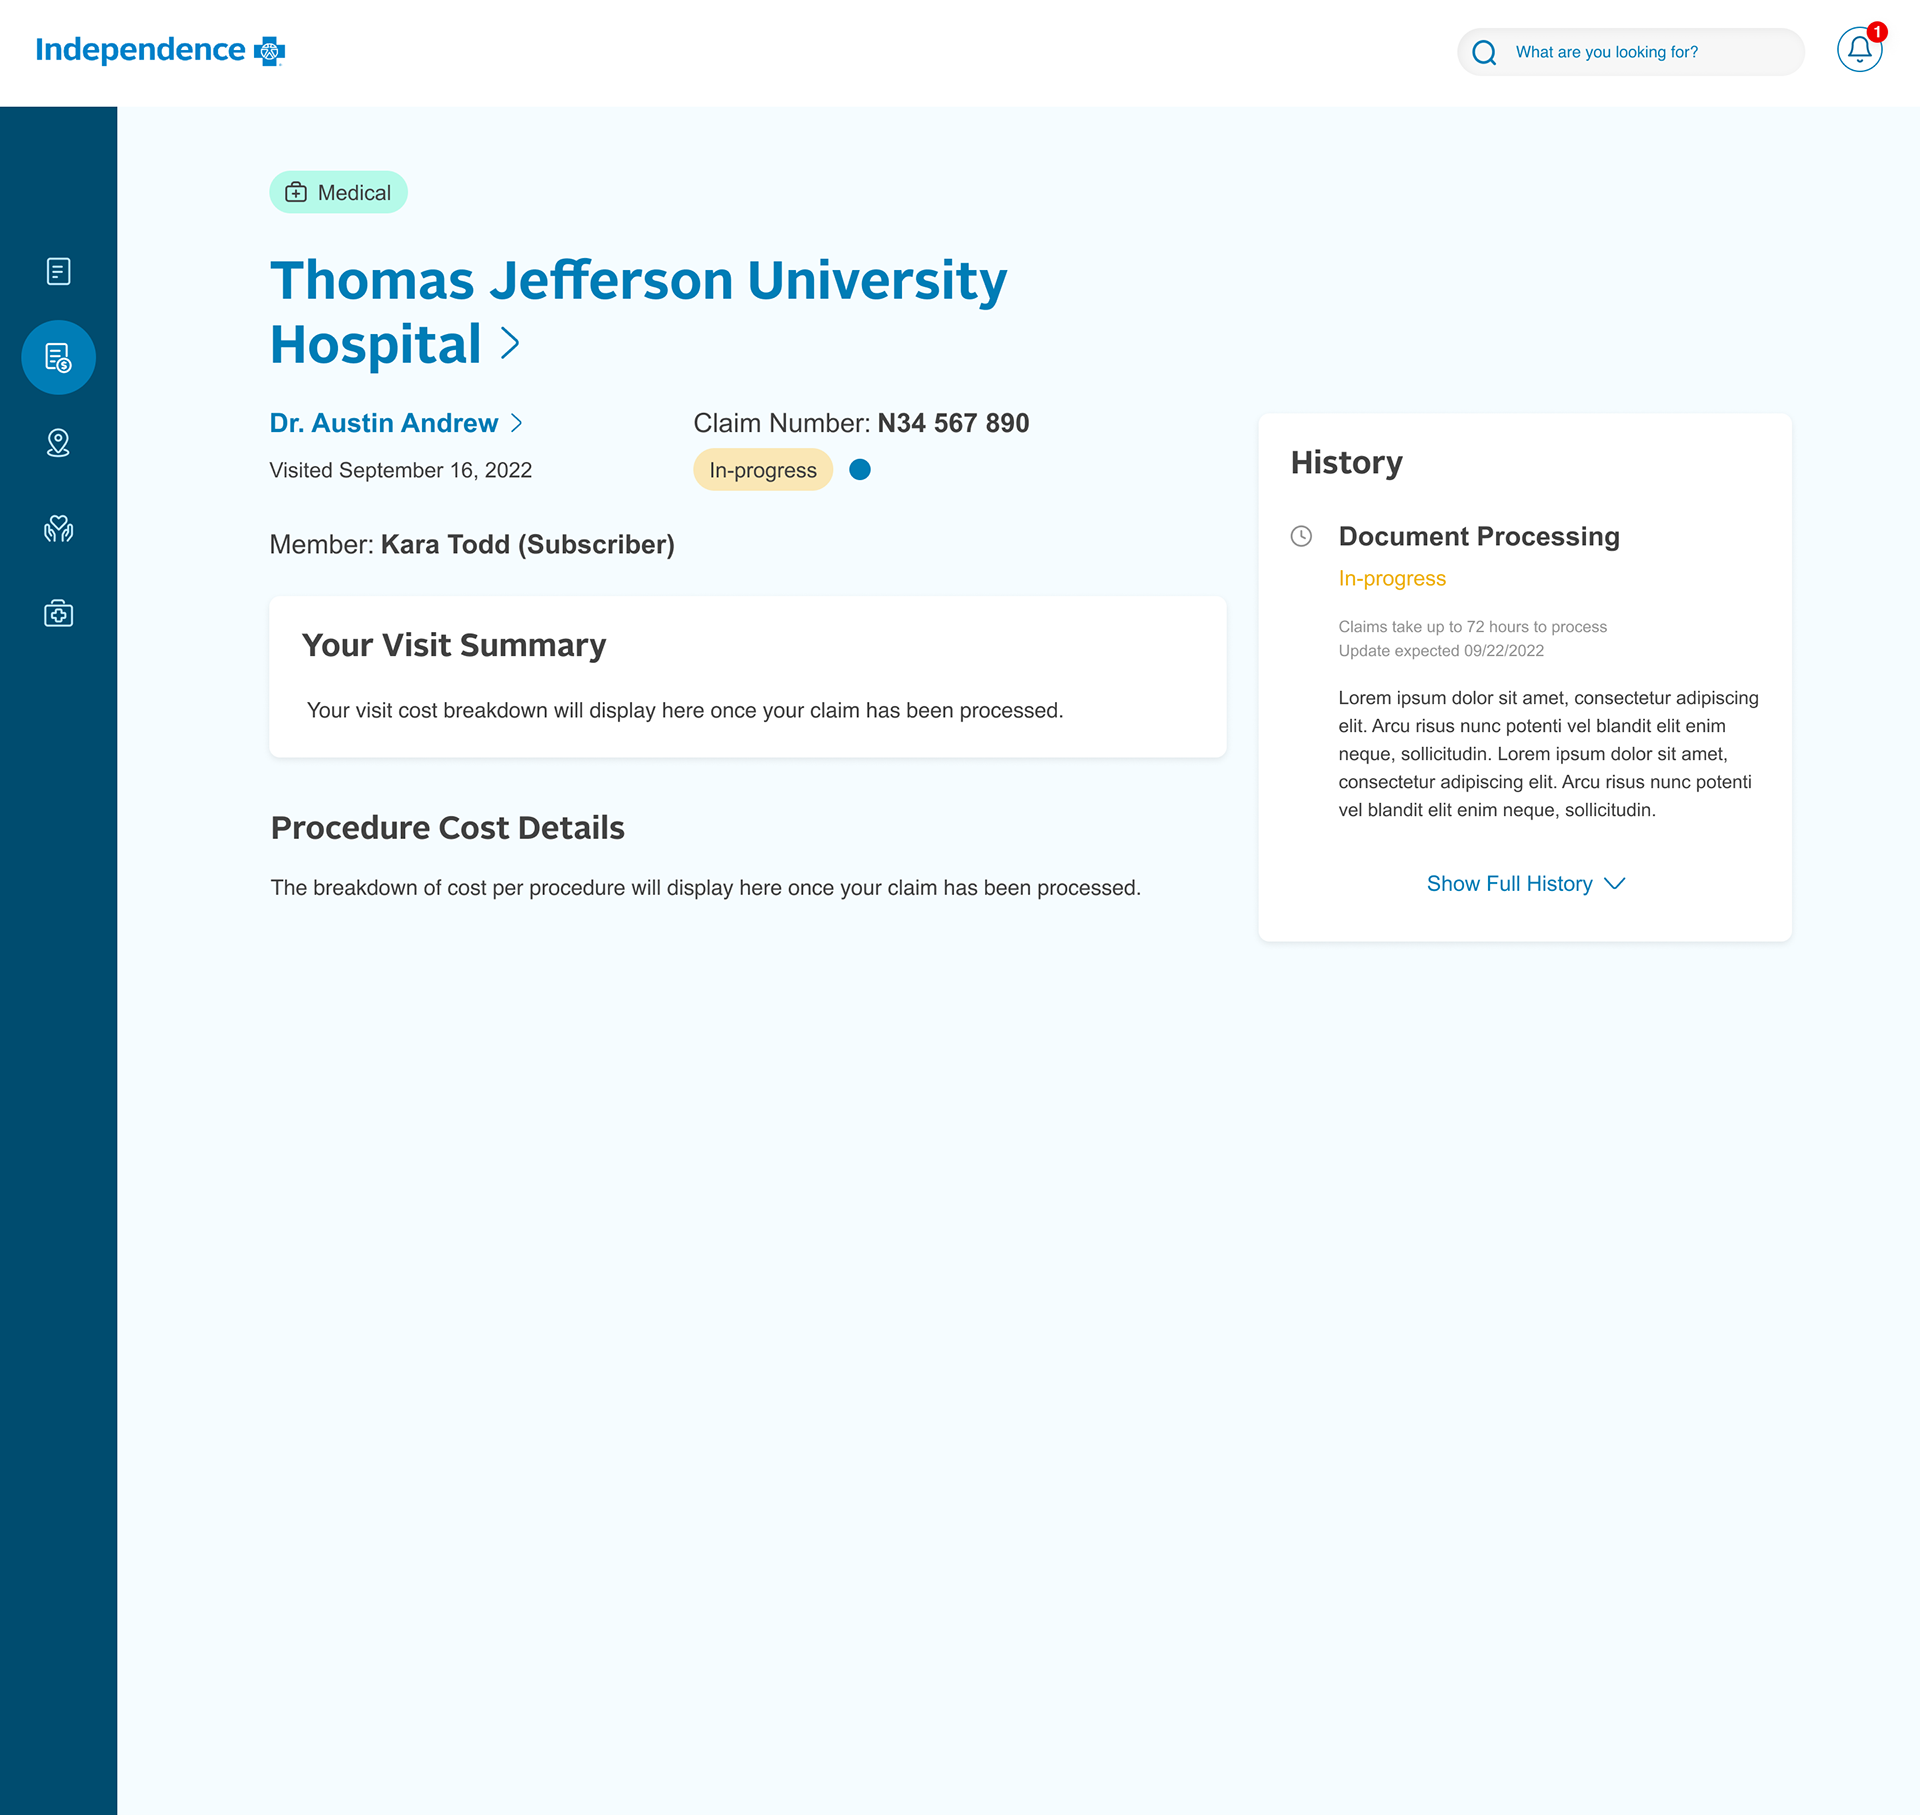Open the notifications bell
This screenshot has height=1815, width=1920.
coord(1859,49)
